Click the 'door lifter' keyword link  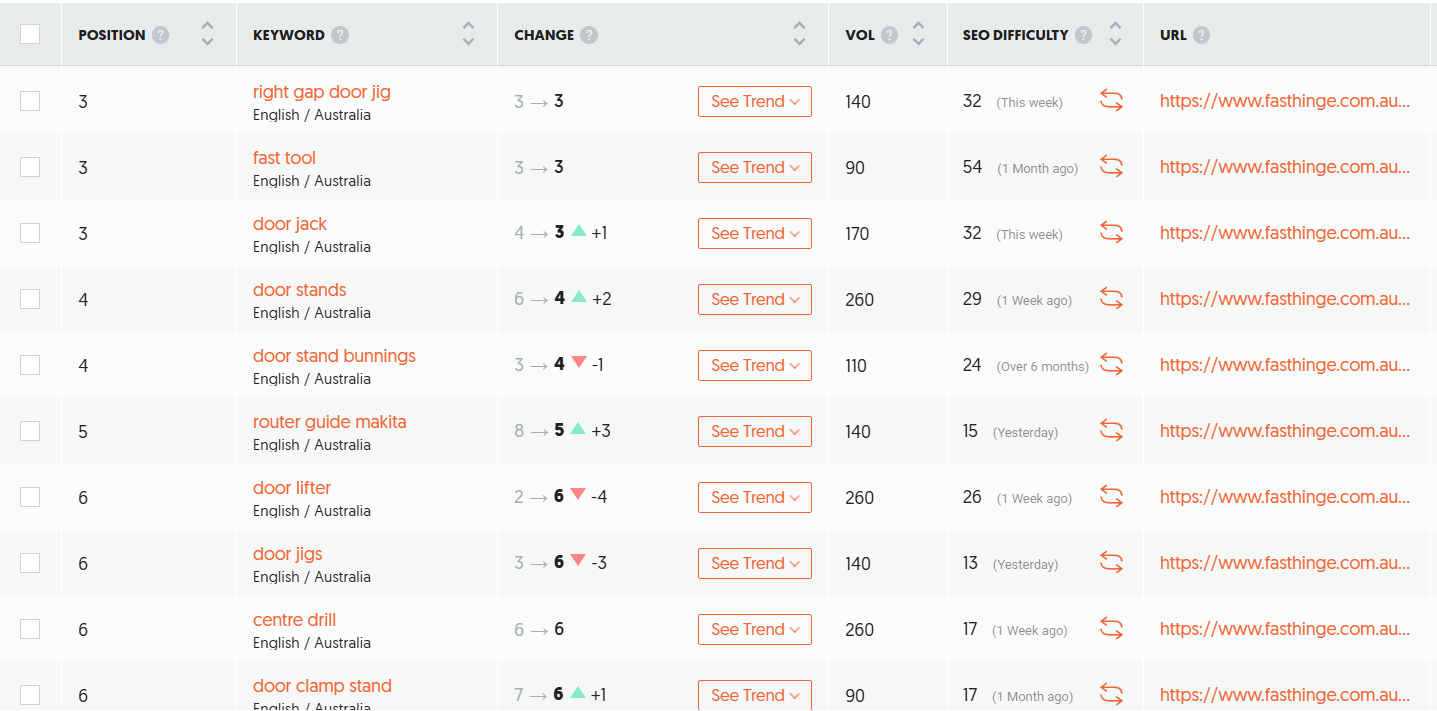[x=291, y=488]
